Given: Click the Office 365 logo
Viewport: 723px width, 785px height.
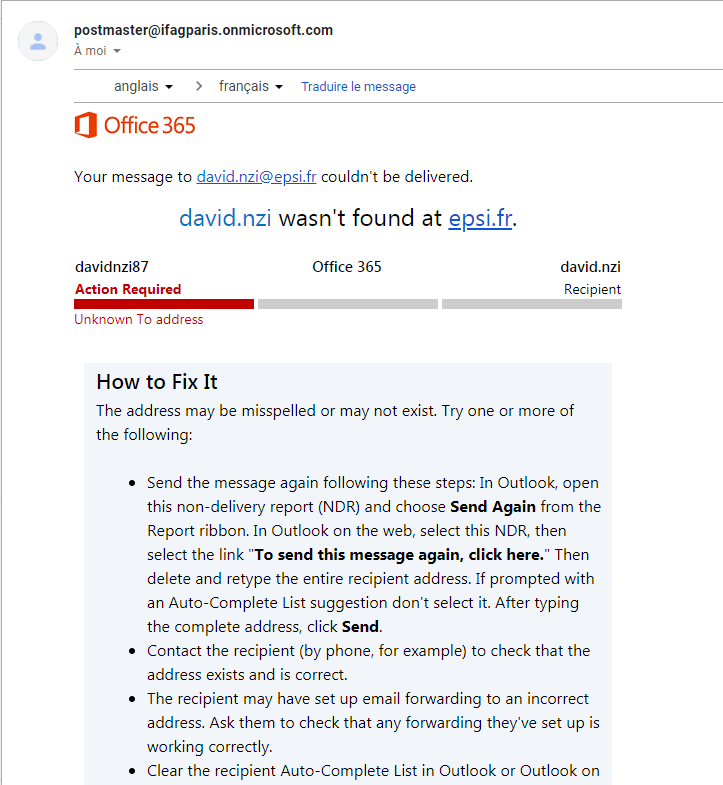Looking at the screenshot, I should tap(135, 125).
